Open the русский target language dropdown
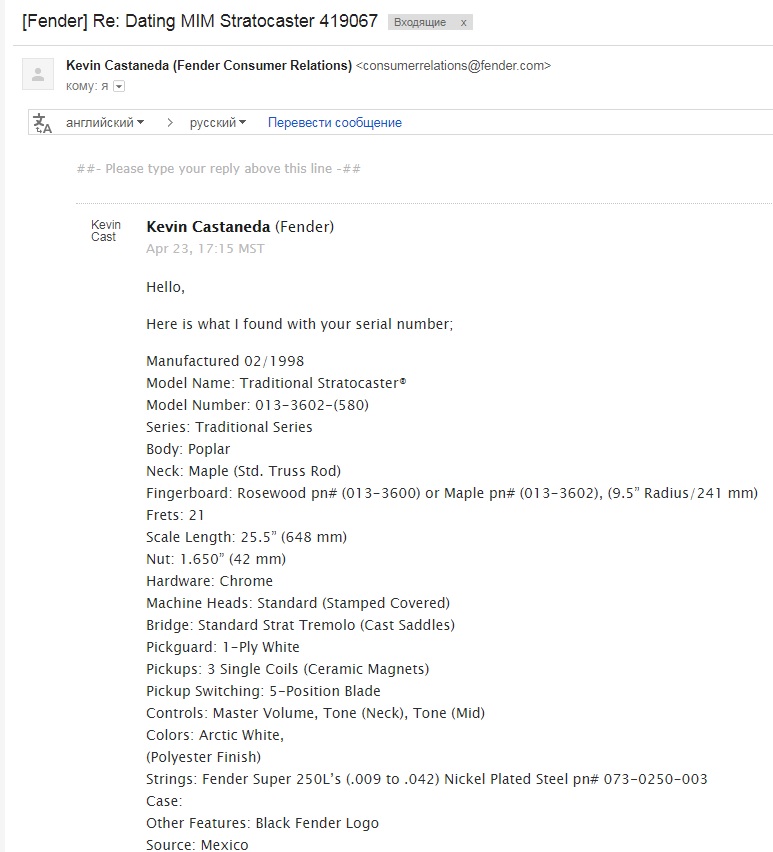Viewport: 773px width, 852px height. coord(218,123)
